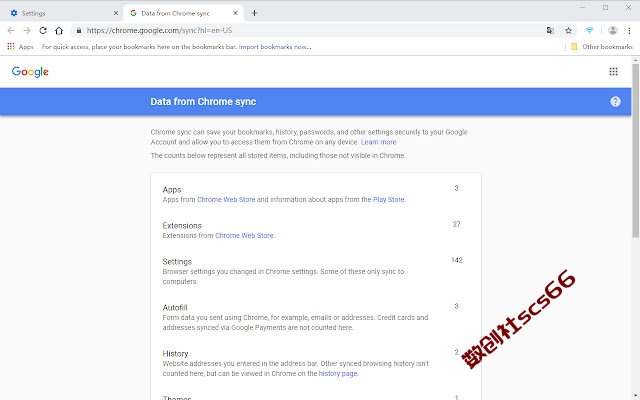Image resolution: width=640 pixels, height=400 pixels.
Task: Click Import bookmarks now link
Action: click(275, 47)
